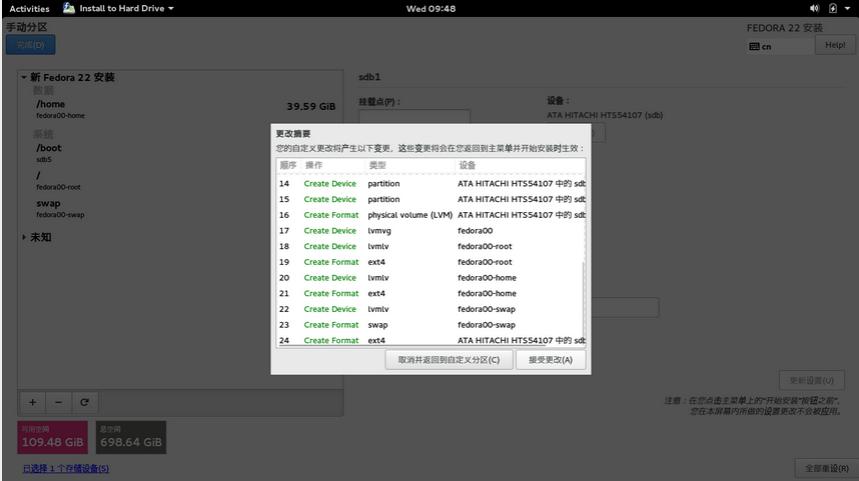This screenshot has height=481, width=859.
Task: Click the 698.64 GiB total space box
Action: [x=131, y=437]
